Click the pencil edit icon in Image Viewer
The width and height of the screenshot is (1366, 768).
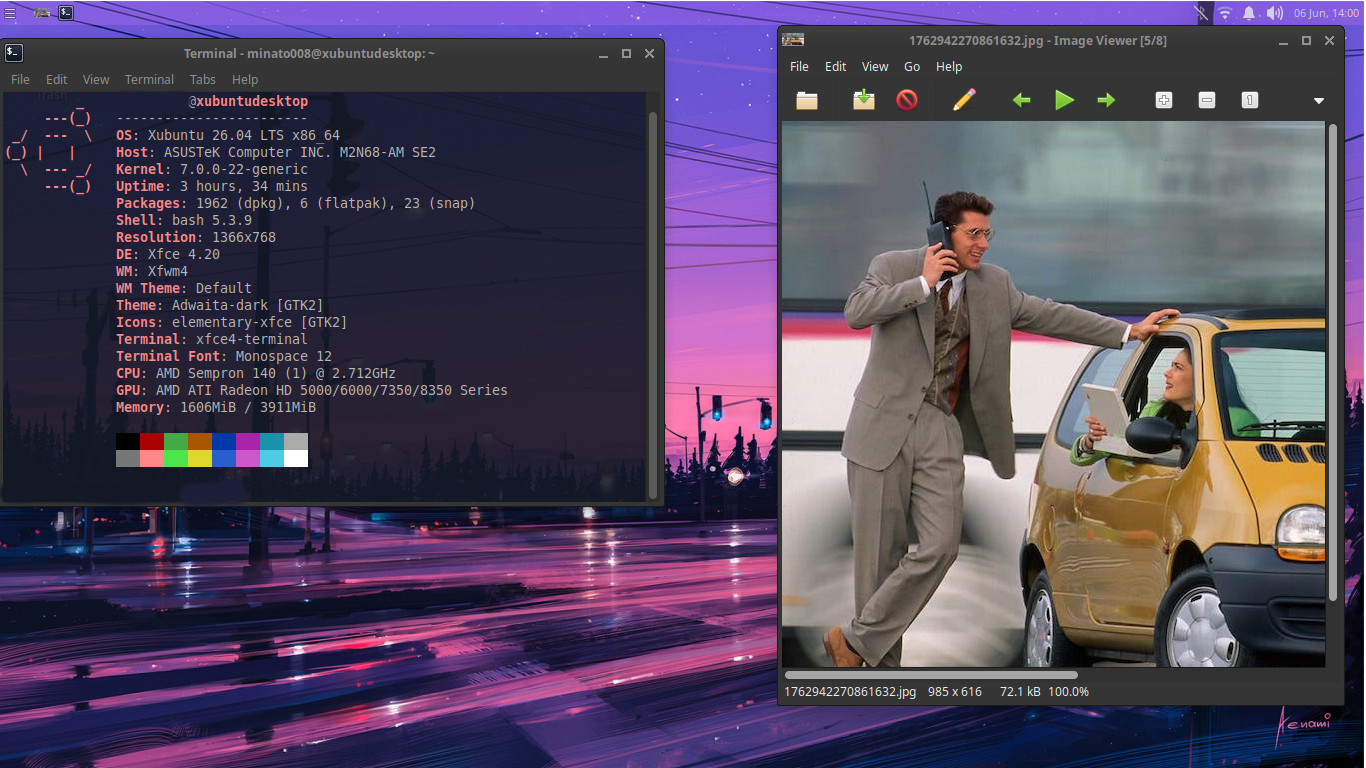coord(964,100)
